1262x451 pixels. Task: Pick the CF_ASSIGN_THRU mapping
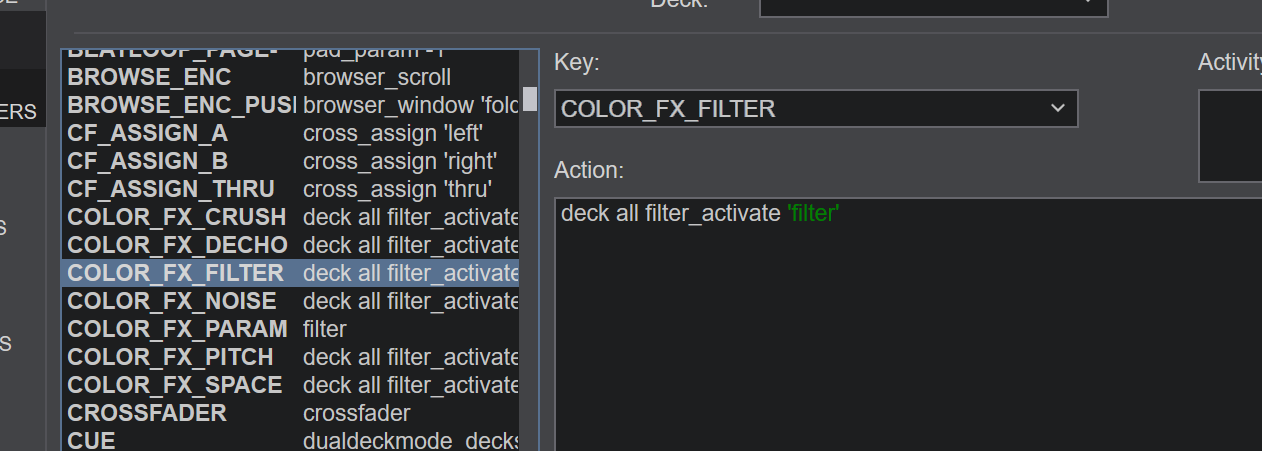click(290, 189)
